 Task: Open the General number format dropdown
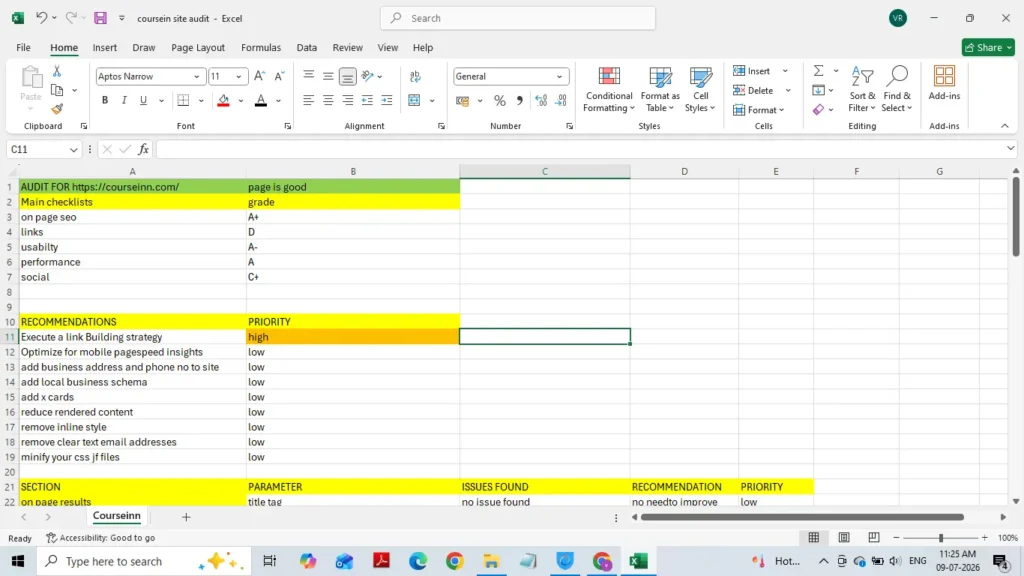pos(560,77)
